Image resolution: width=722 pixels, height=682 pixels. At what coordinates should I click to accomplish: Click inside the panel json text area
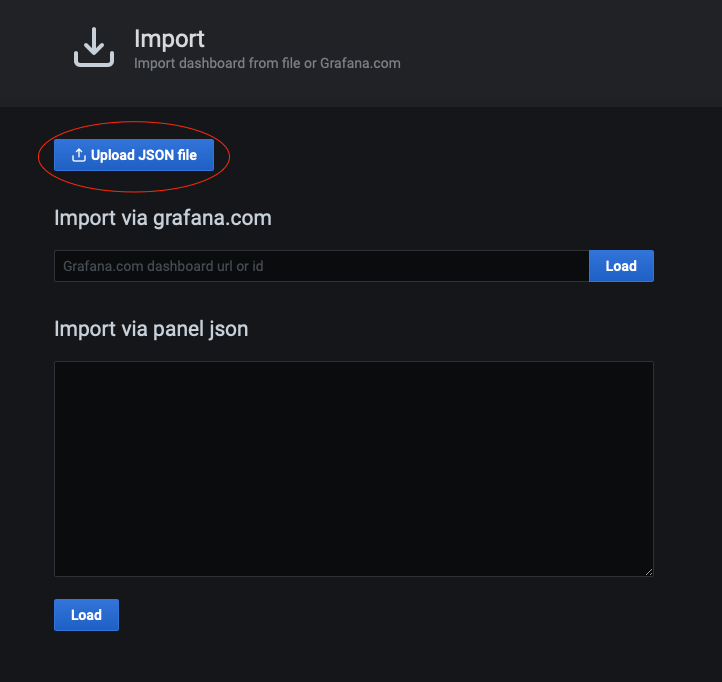point(353,468)
